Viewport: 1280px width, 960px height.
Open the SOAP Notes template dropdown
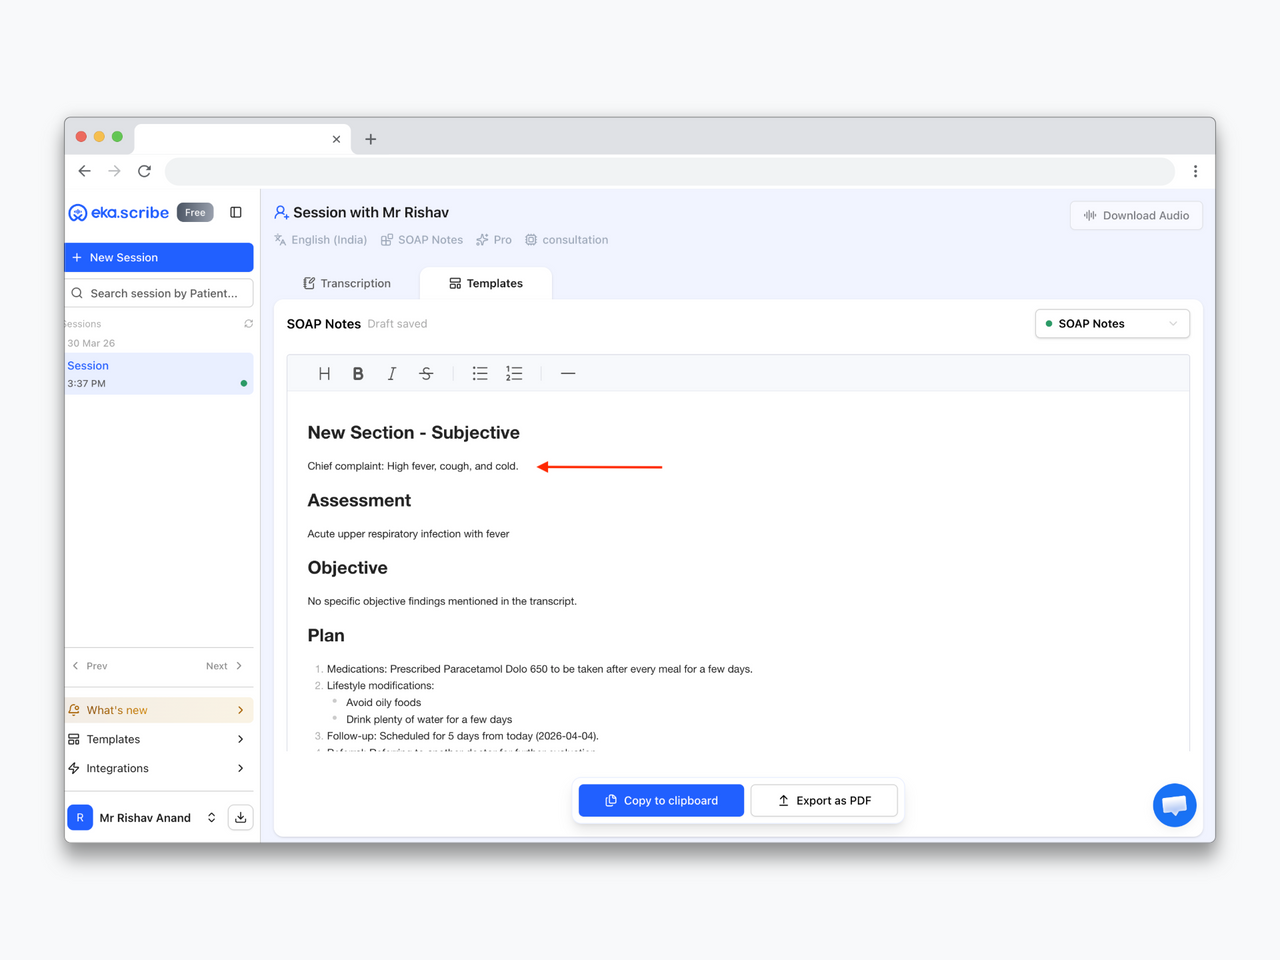coord(1112,324)
